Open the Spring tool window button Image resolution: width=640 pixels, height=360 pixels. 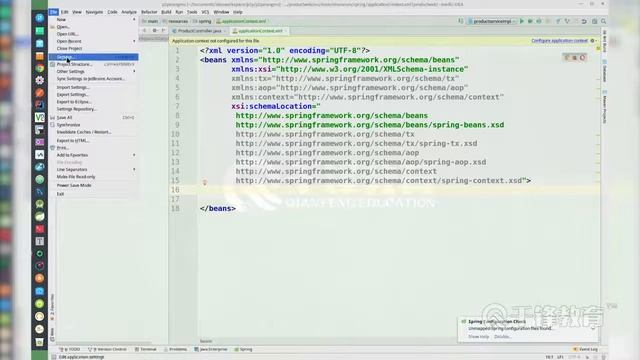pos(243,349)
